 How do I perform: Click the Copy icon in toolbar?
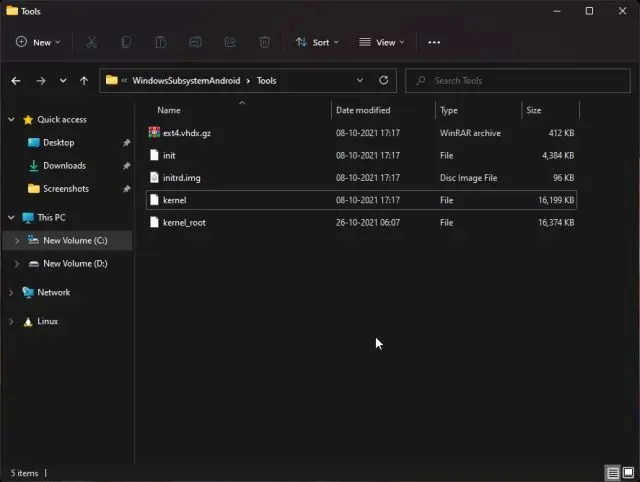(x=126, y=42)
